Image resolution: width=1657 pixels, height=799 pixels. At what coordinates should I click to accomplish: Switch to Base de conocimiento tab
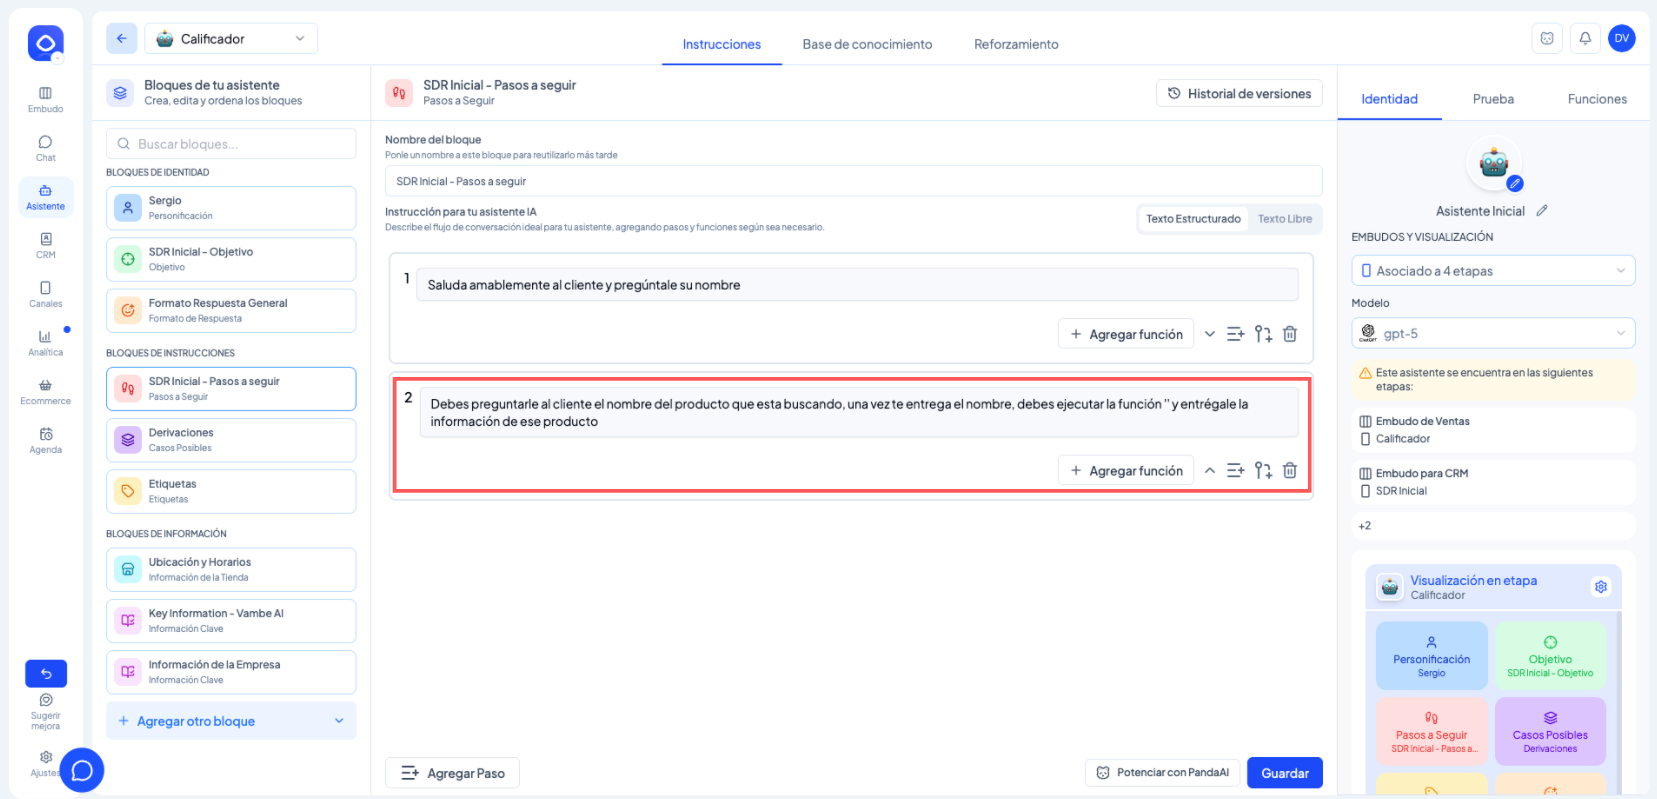[x=867, y=44]
